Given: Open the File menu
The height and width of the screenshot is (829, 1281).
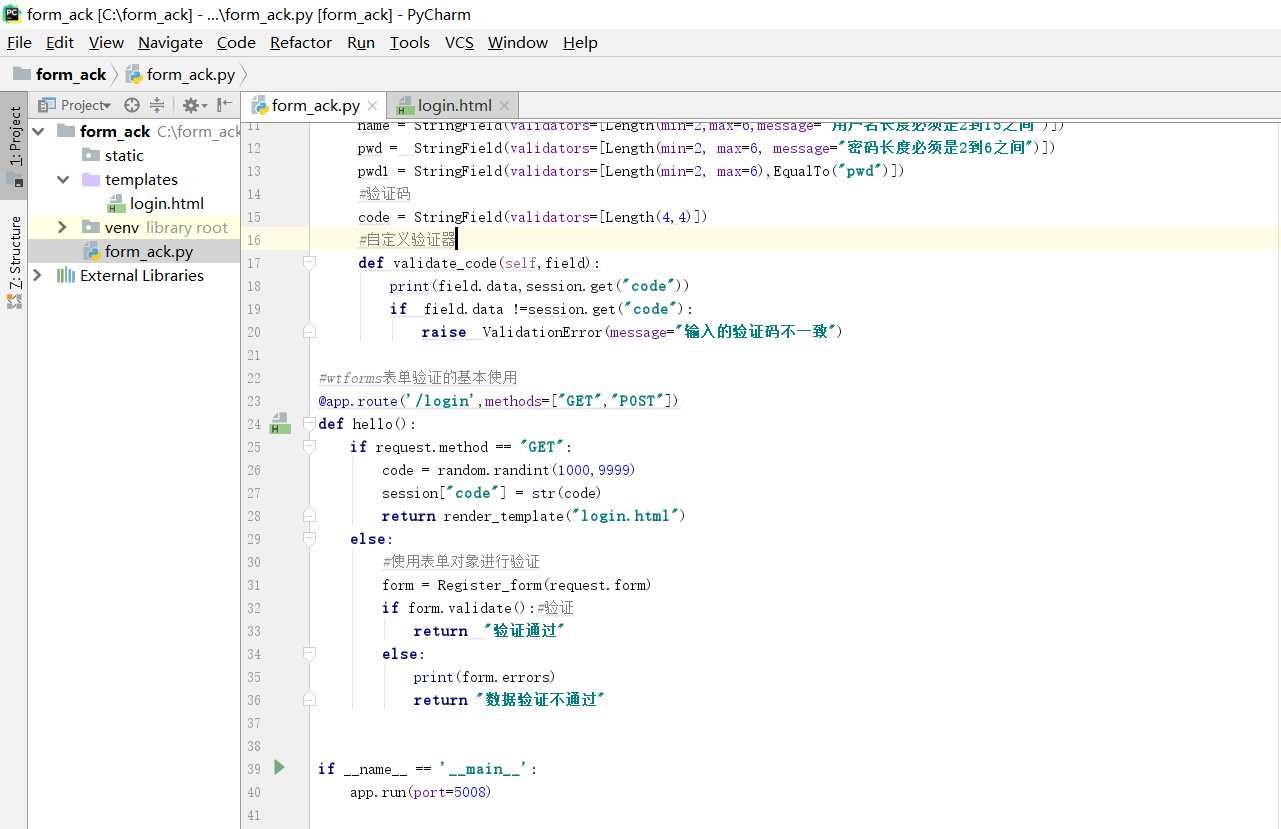Looking at the screenshot, I should 19,42.
